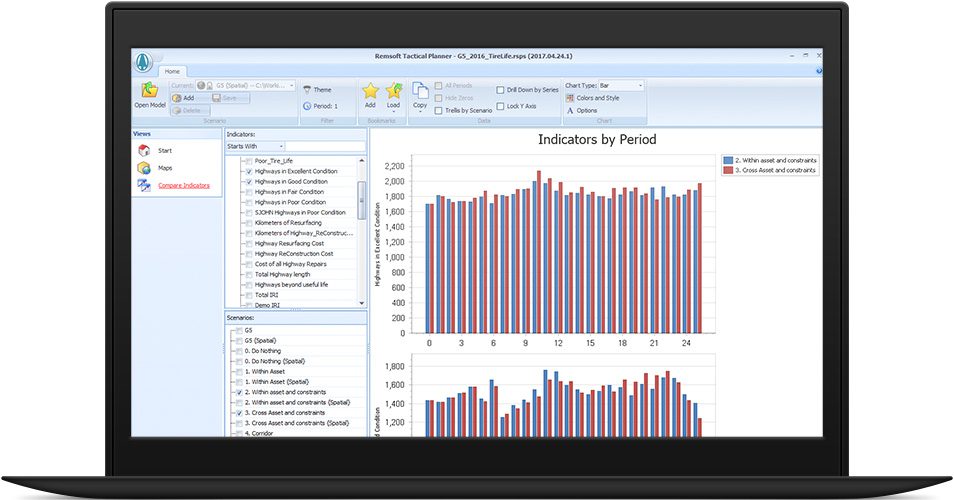Select the G5 scenario row
The height and width of the screenshot is (500, 954).
(248, 331)
